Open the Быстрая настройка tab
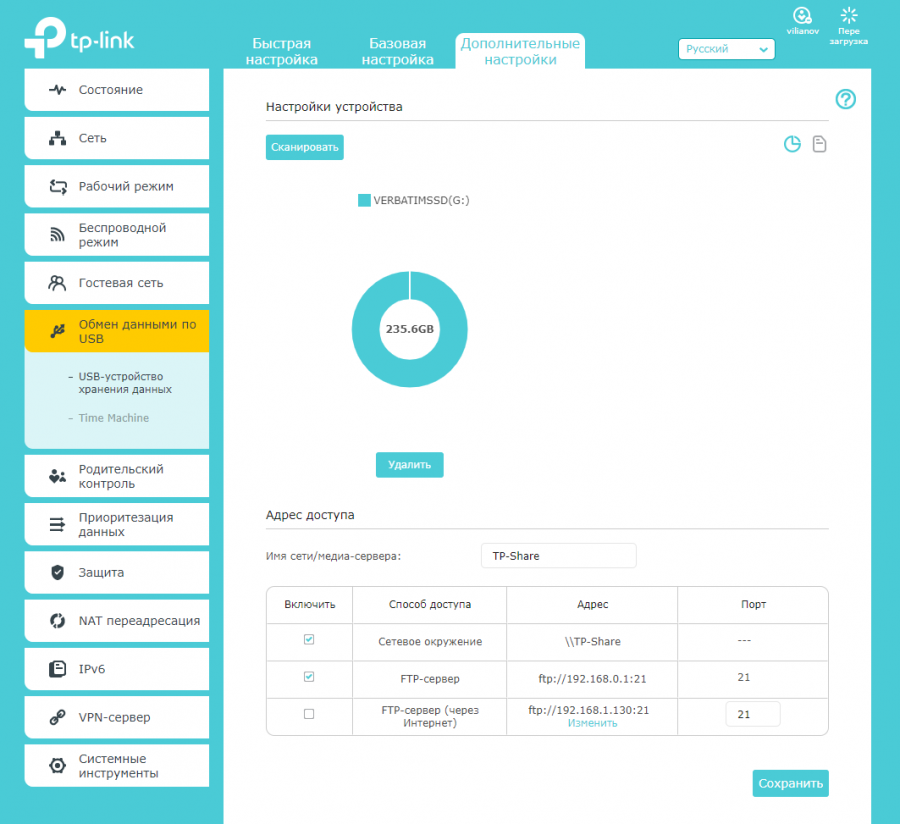 [281, 52]
